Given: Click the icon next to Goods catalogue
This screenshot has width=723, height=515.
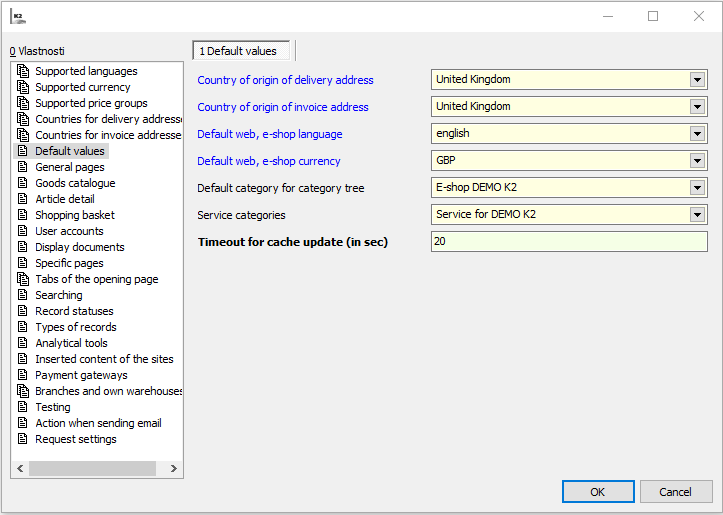Looking at the screenshot, I should [23, 183].
